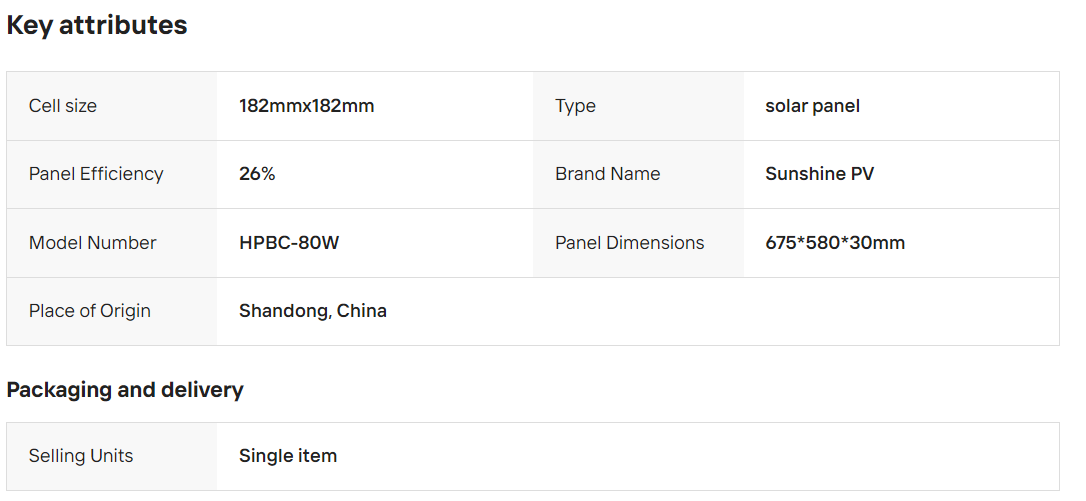Click the 675*580*30mm dimensions value

click(x=835, y=243)
